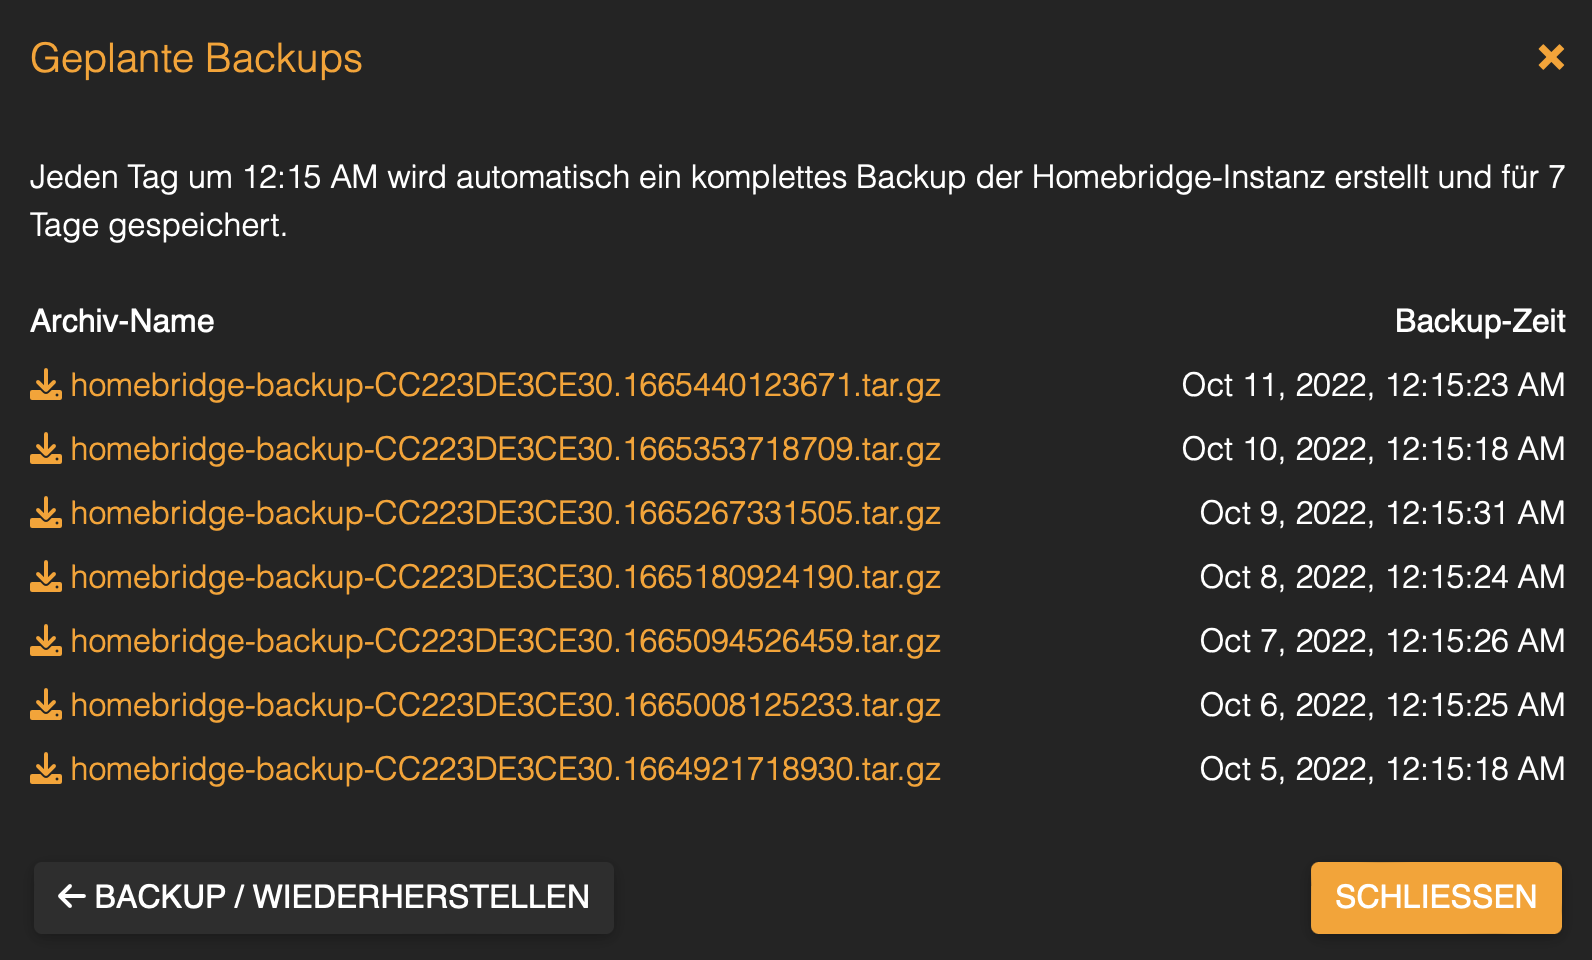Click the Archiv-Name column header
This screenshot has height=960, width=1592.
(122, 321)
